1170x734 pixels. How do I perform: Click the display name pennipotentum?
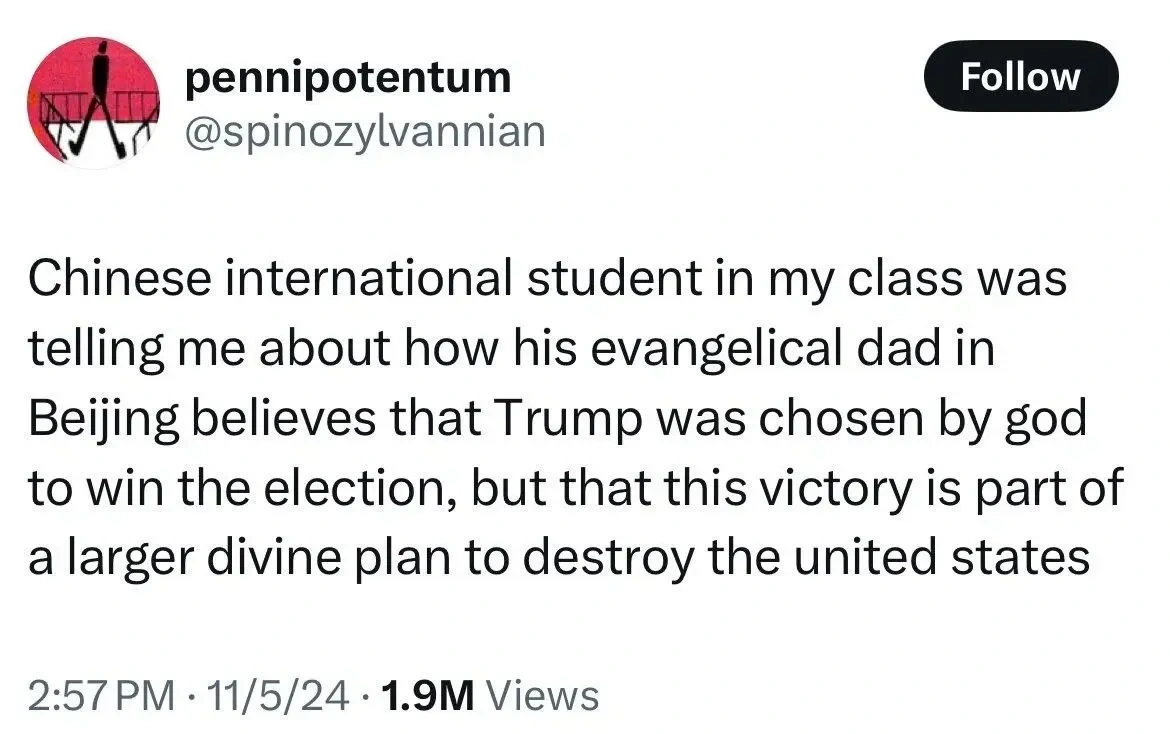(x=349, y=77)
